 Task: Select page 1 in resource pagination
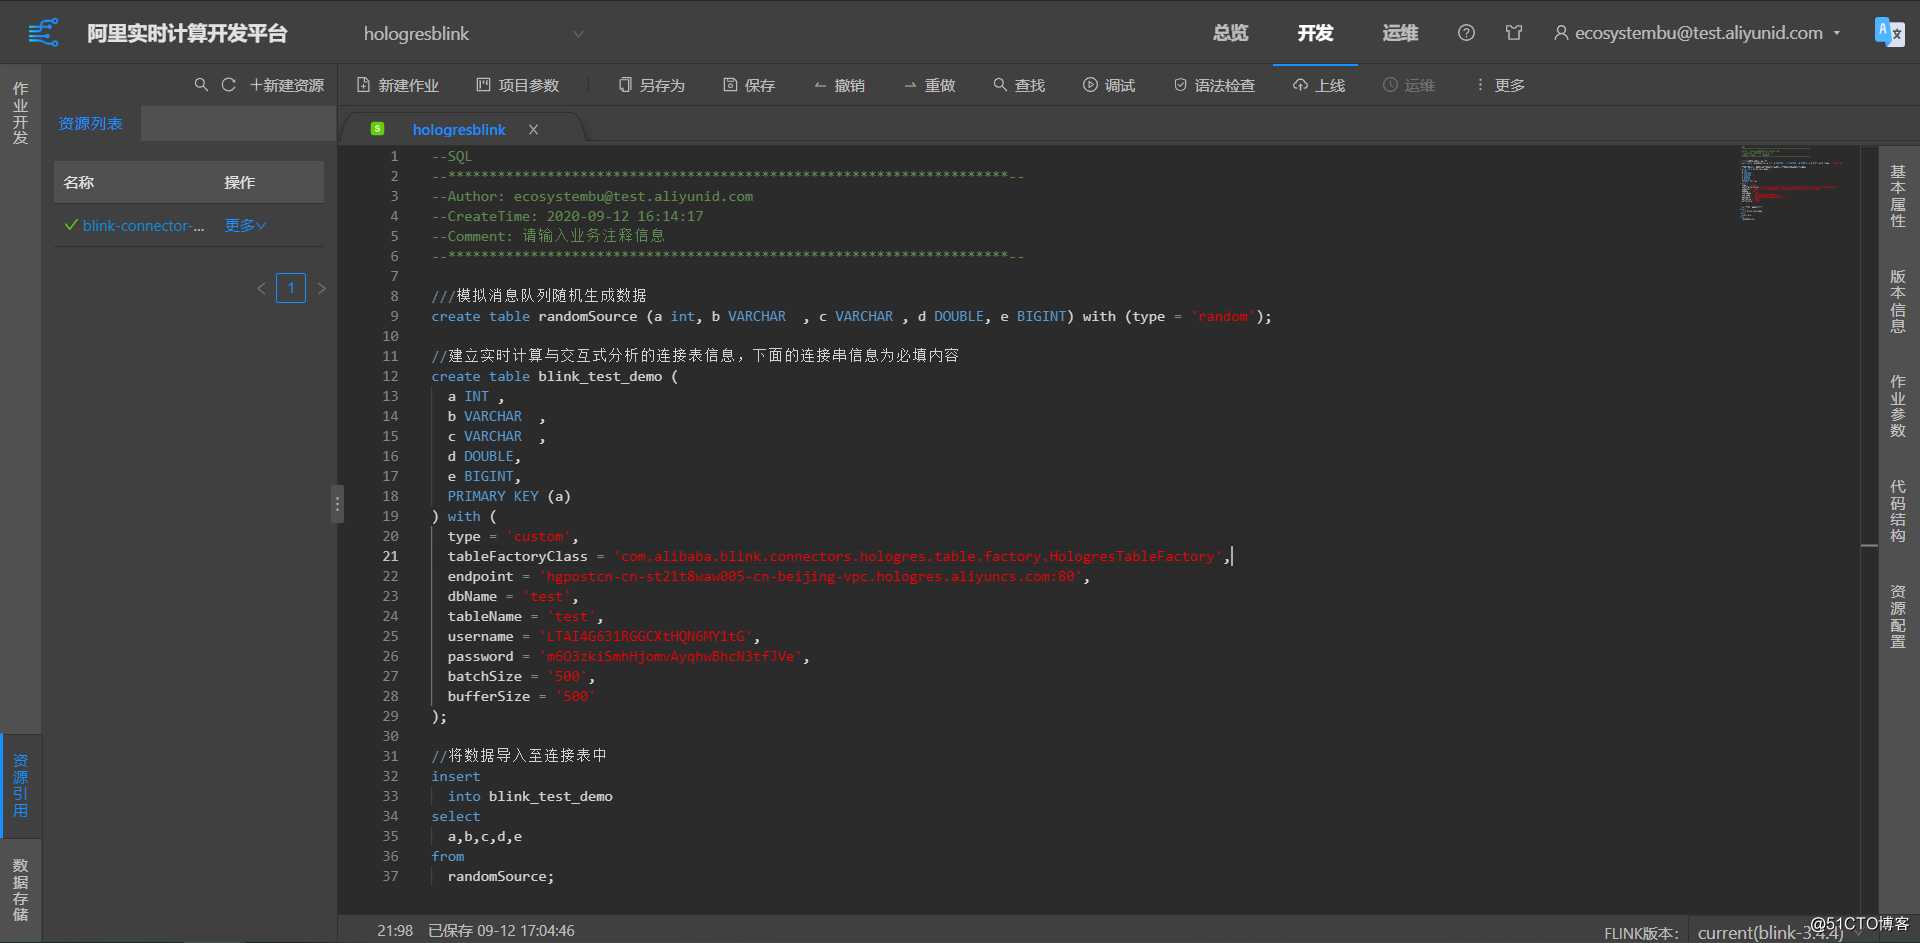click(291, 288)
